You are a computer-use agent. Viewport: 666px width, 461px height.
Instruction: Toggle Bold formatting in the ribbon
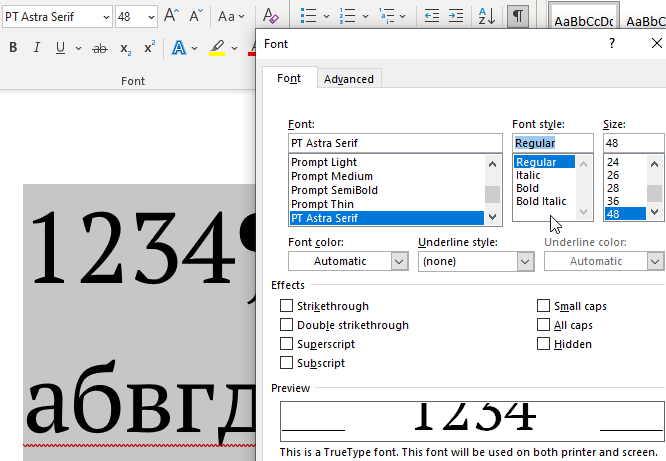[x=13, y=48]
